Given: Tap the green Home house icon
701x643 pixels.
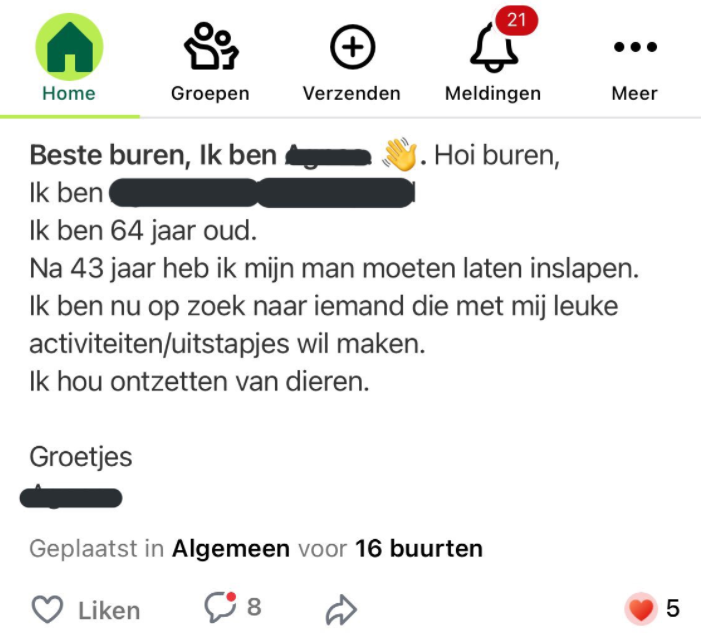Looking at the screenshot, I should tap(69, 47).
